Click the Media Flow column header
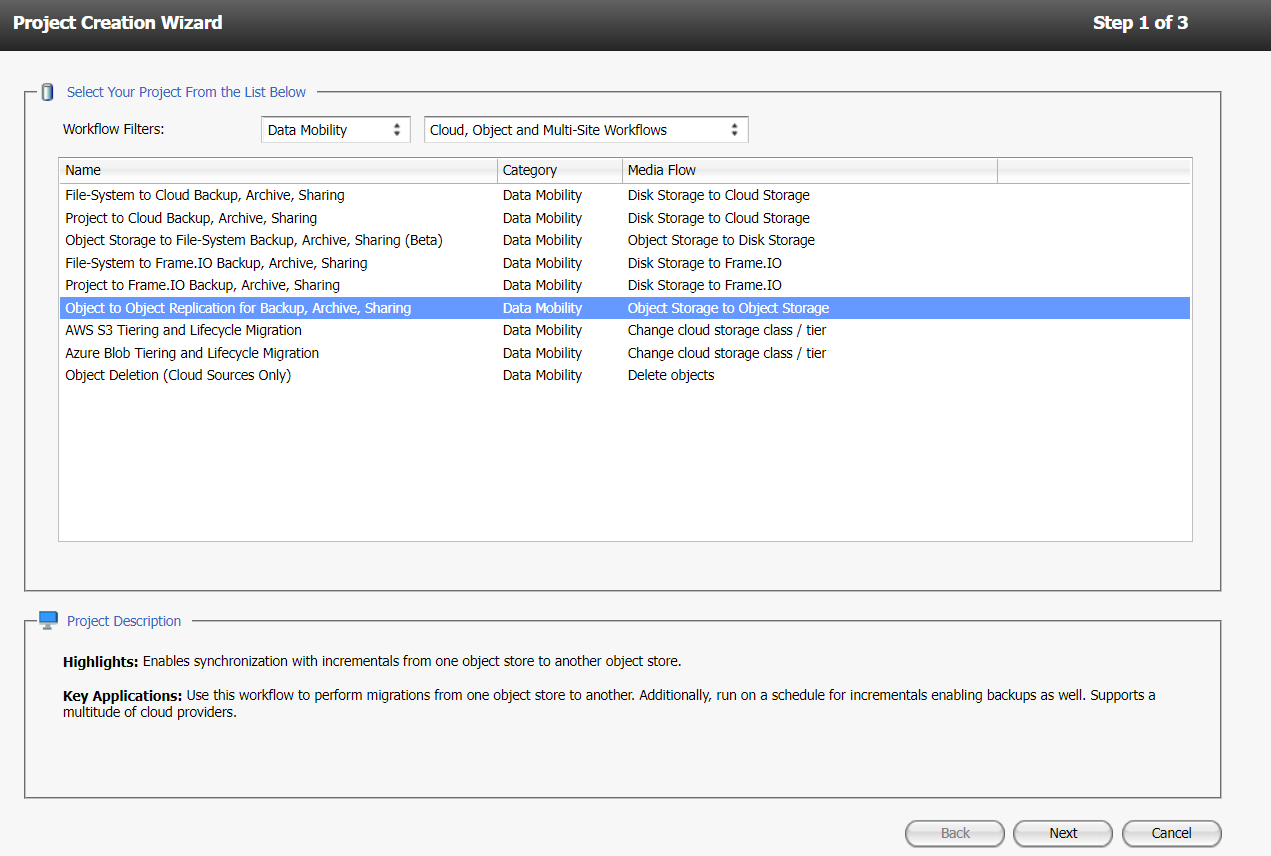This screenshot has width=1271, height=856. (808, 170)
